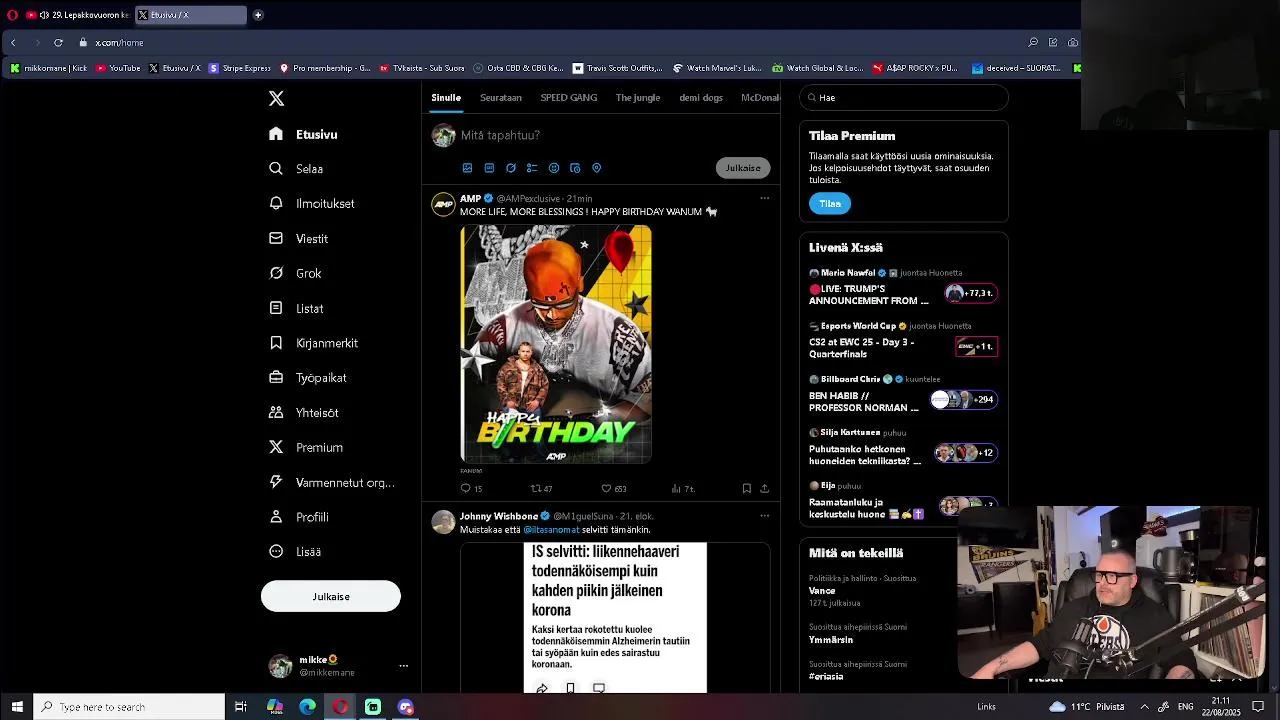Click the Kirjanmerkit bookmark icon

tap(276, 343)
